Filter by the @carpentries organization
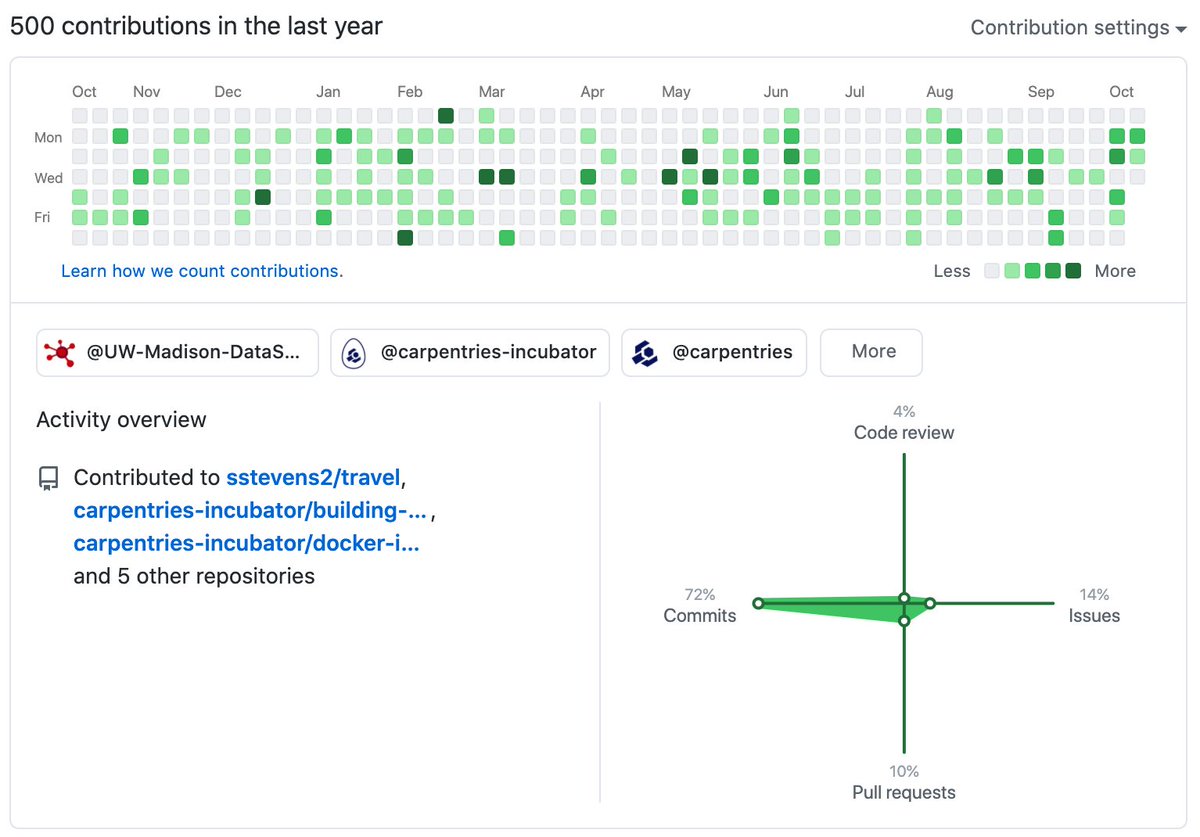 (714, 352)
